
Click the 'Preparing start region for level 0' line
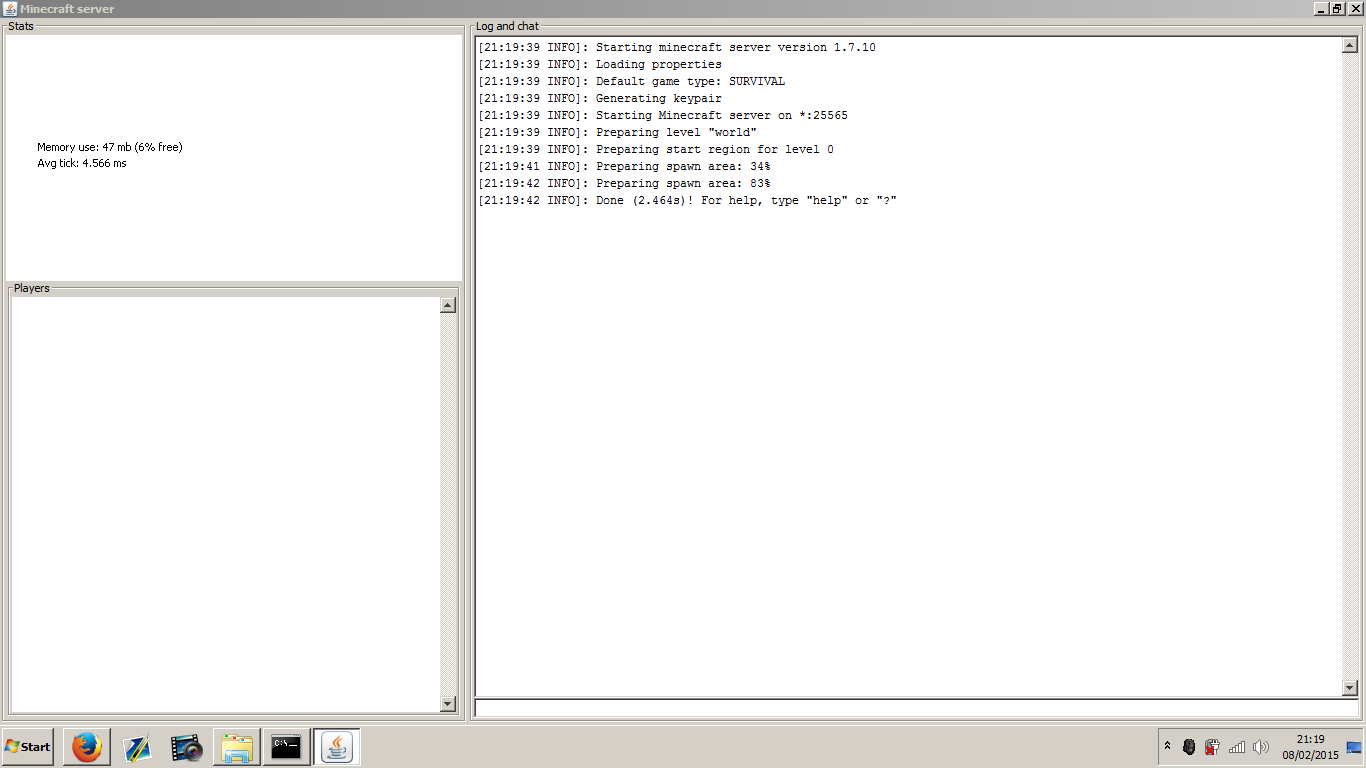[656, 149]
